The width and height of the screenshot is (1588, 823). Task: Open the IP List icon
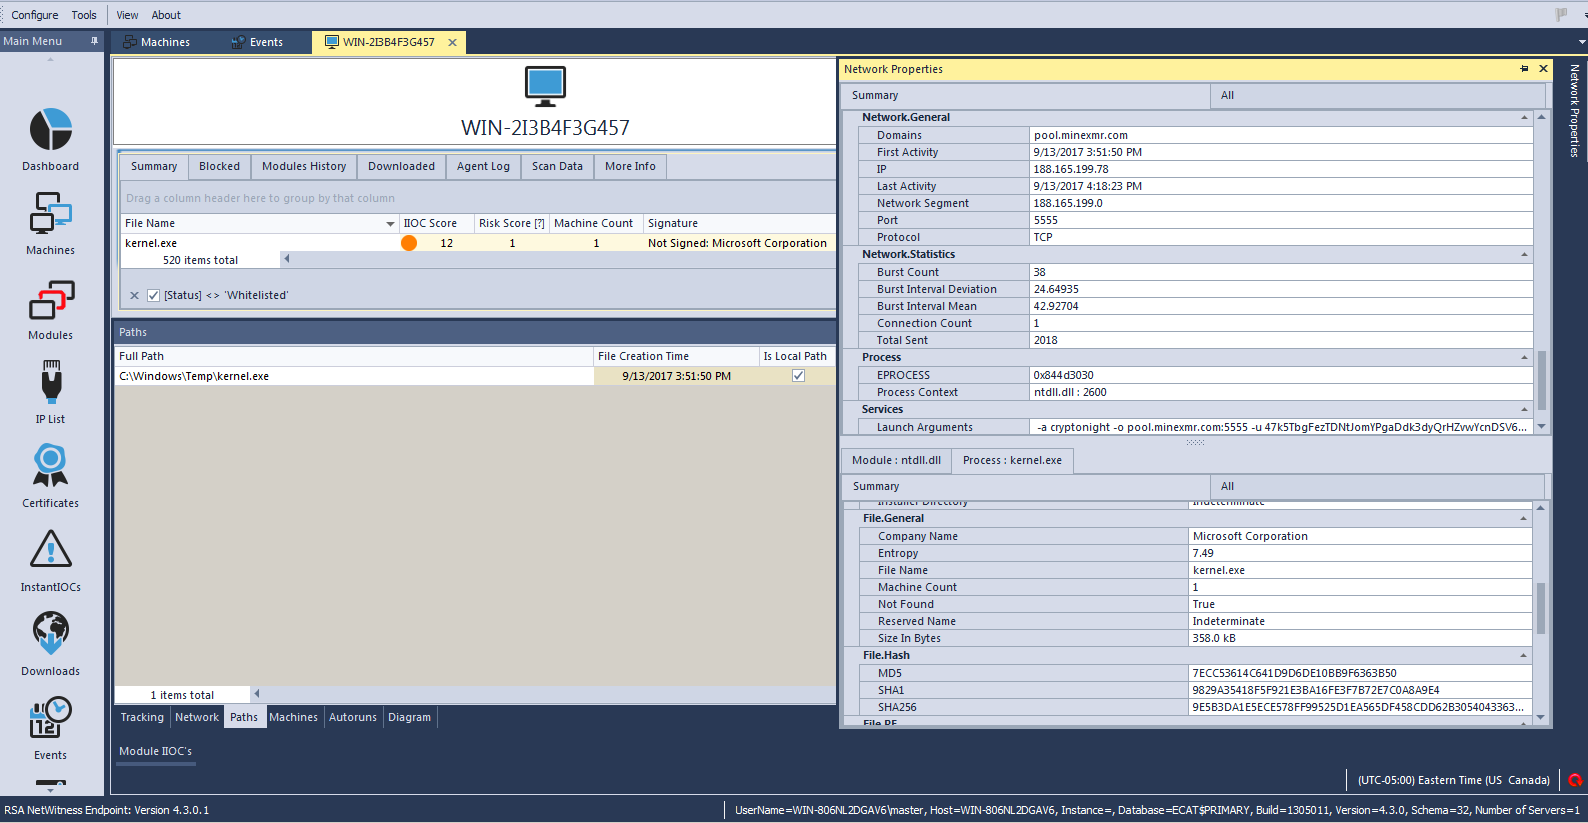51,384
